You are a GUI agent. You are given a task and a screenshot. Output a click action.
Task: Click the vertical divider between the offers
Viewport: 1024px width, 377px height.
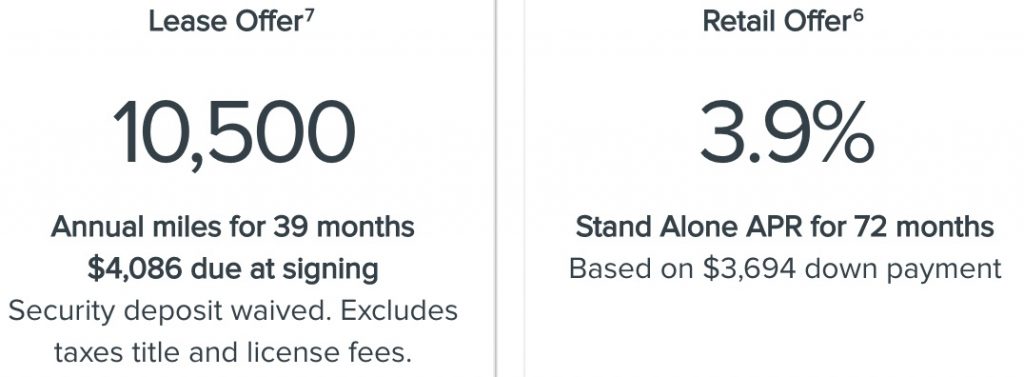[496, 188]
